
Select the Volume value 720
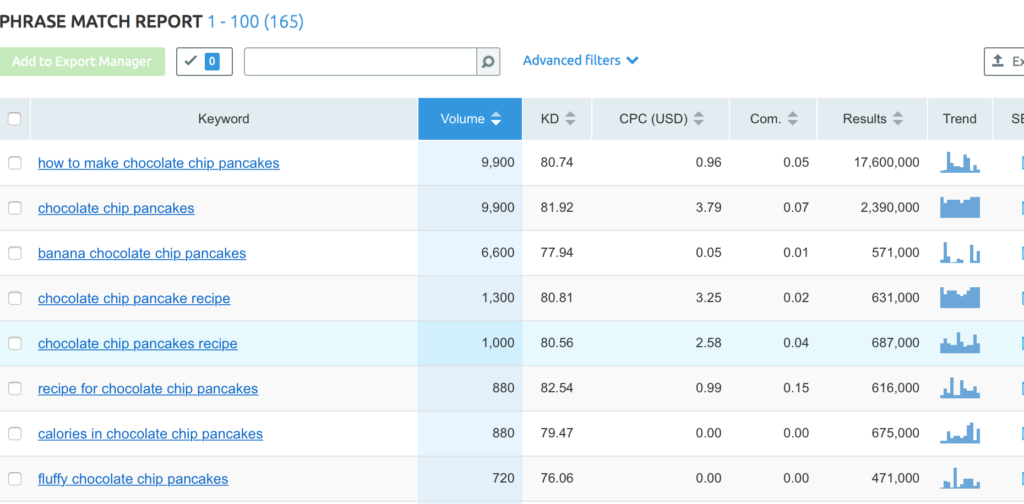504,478
